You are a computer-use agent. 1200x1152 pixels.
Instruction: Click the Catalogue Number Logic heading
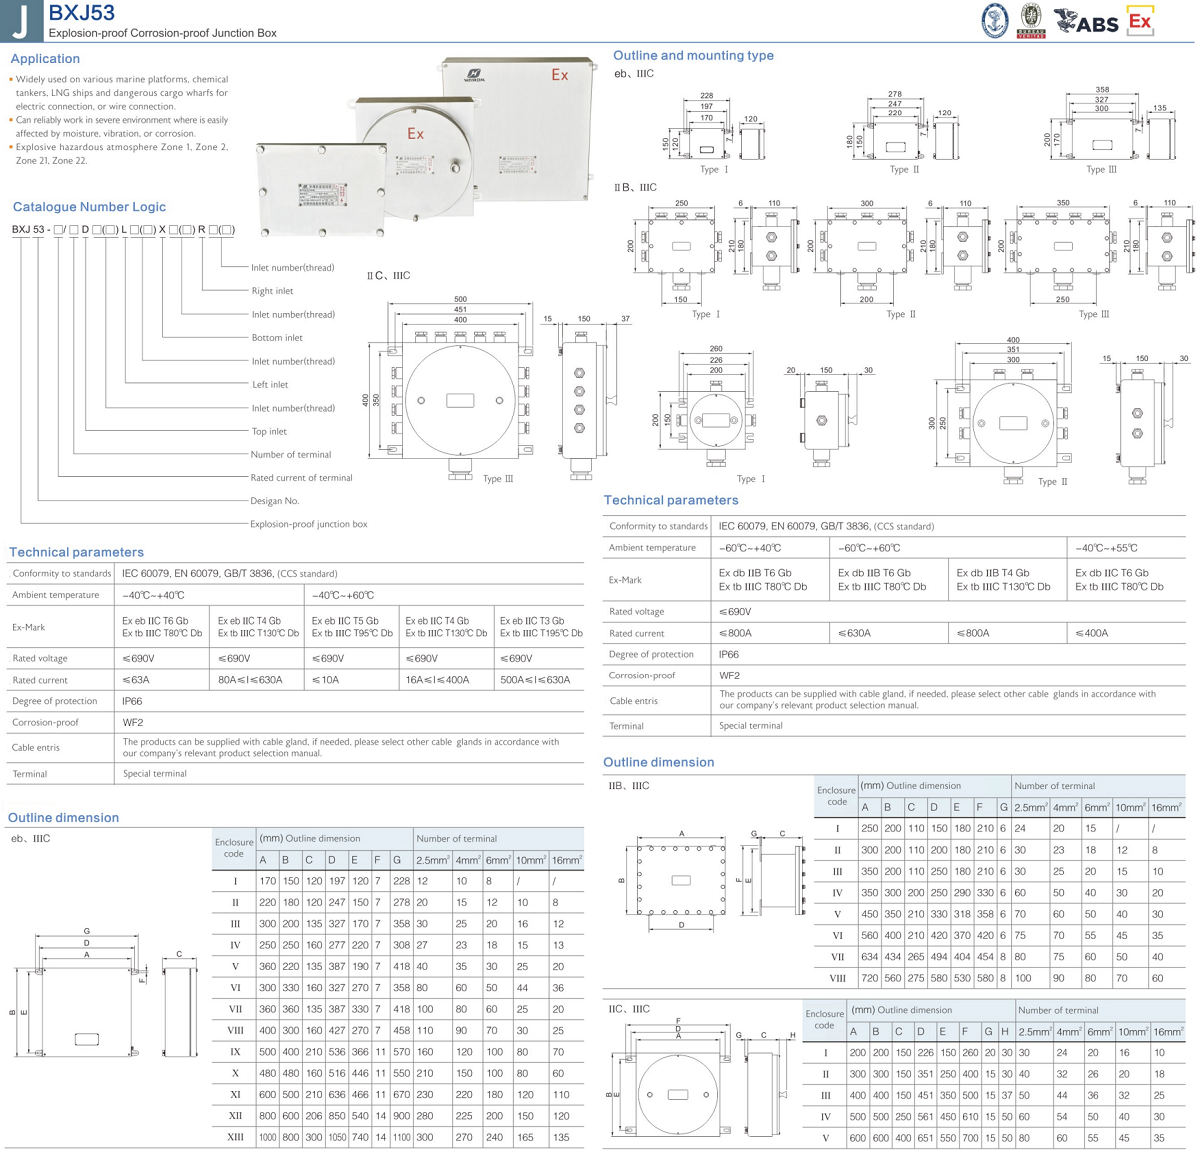pos(89,207)
